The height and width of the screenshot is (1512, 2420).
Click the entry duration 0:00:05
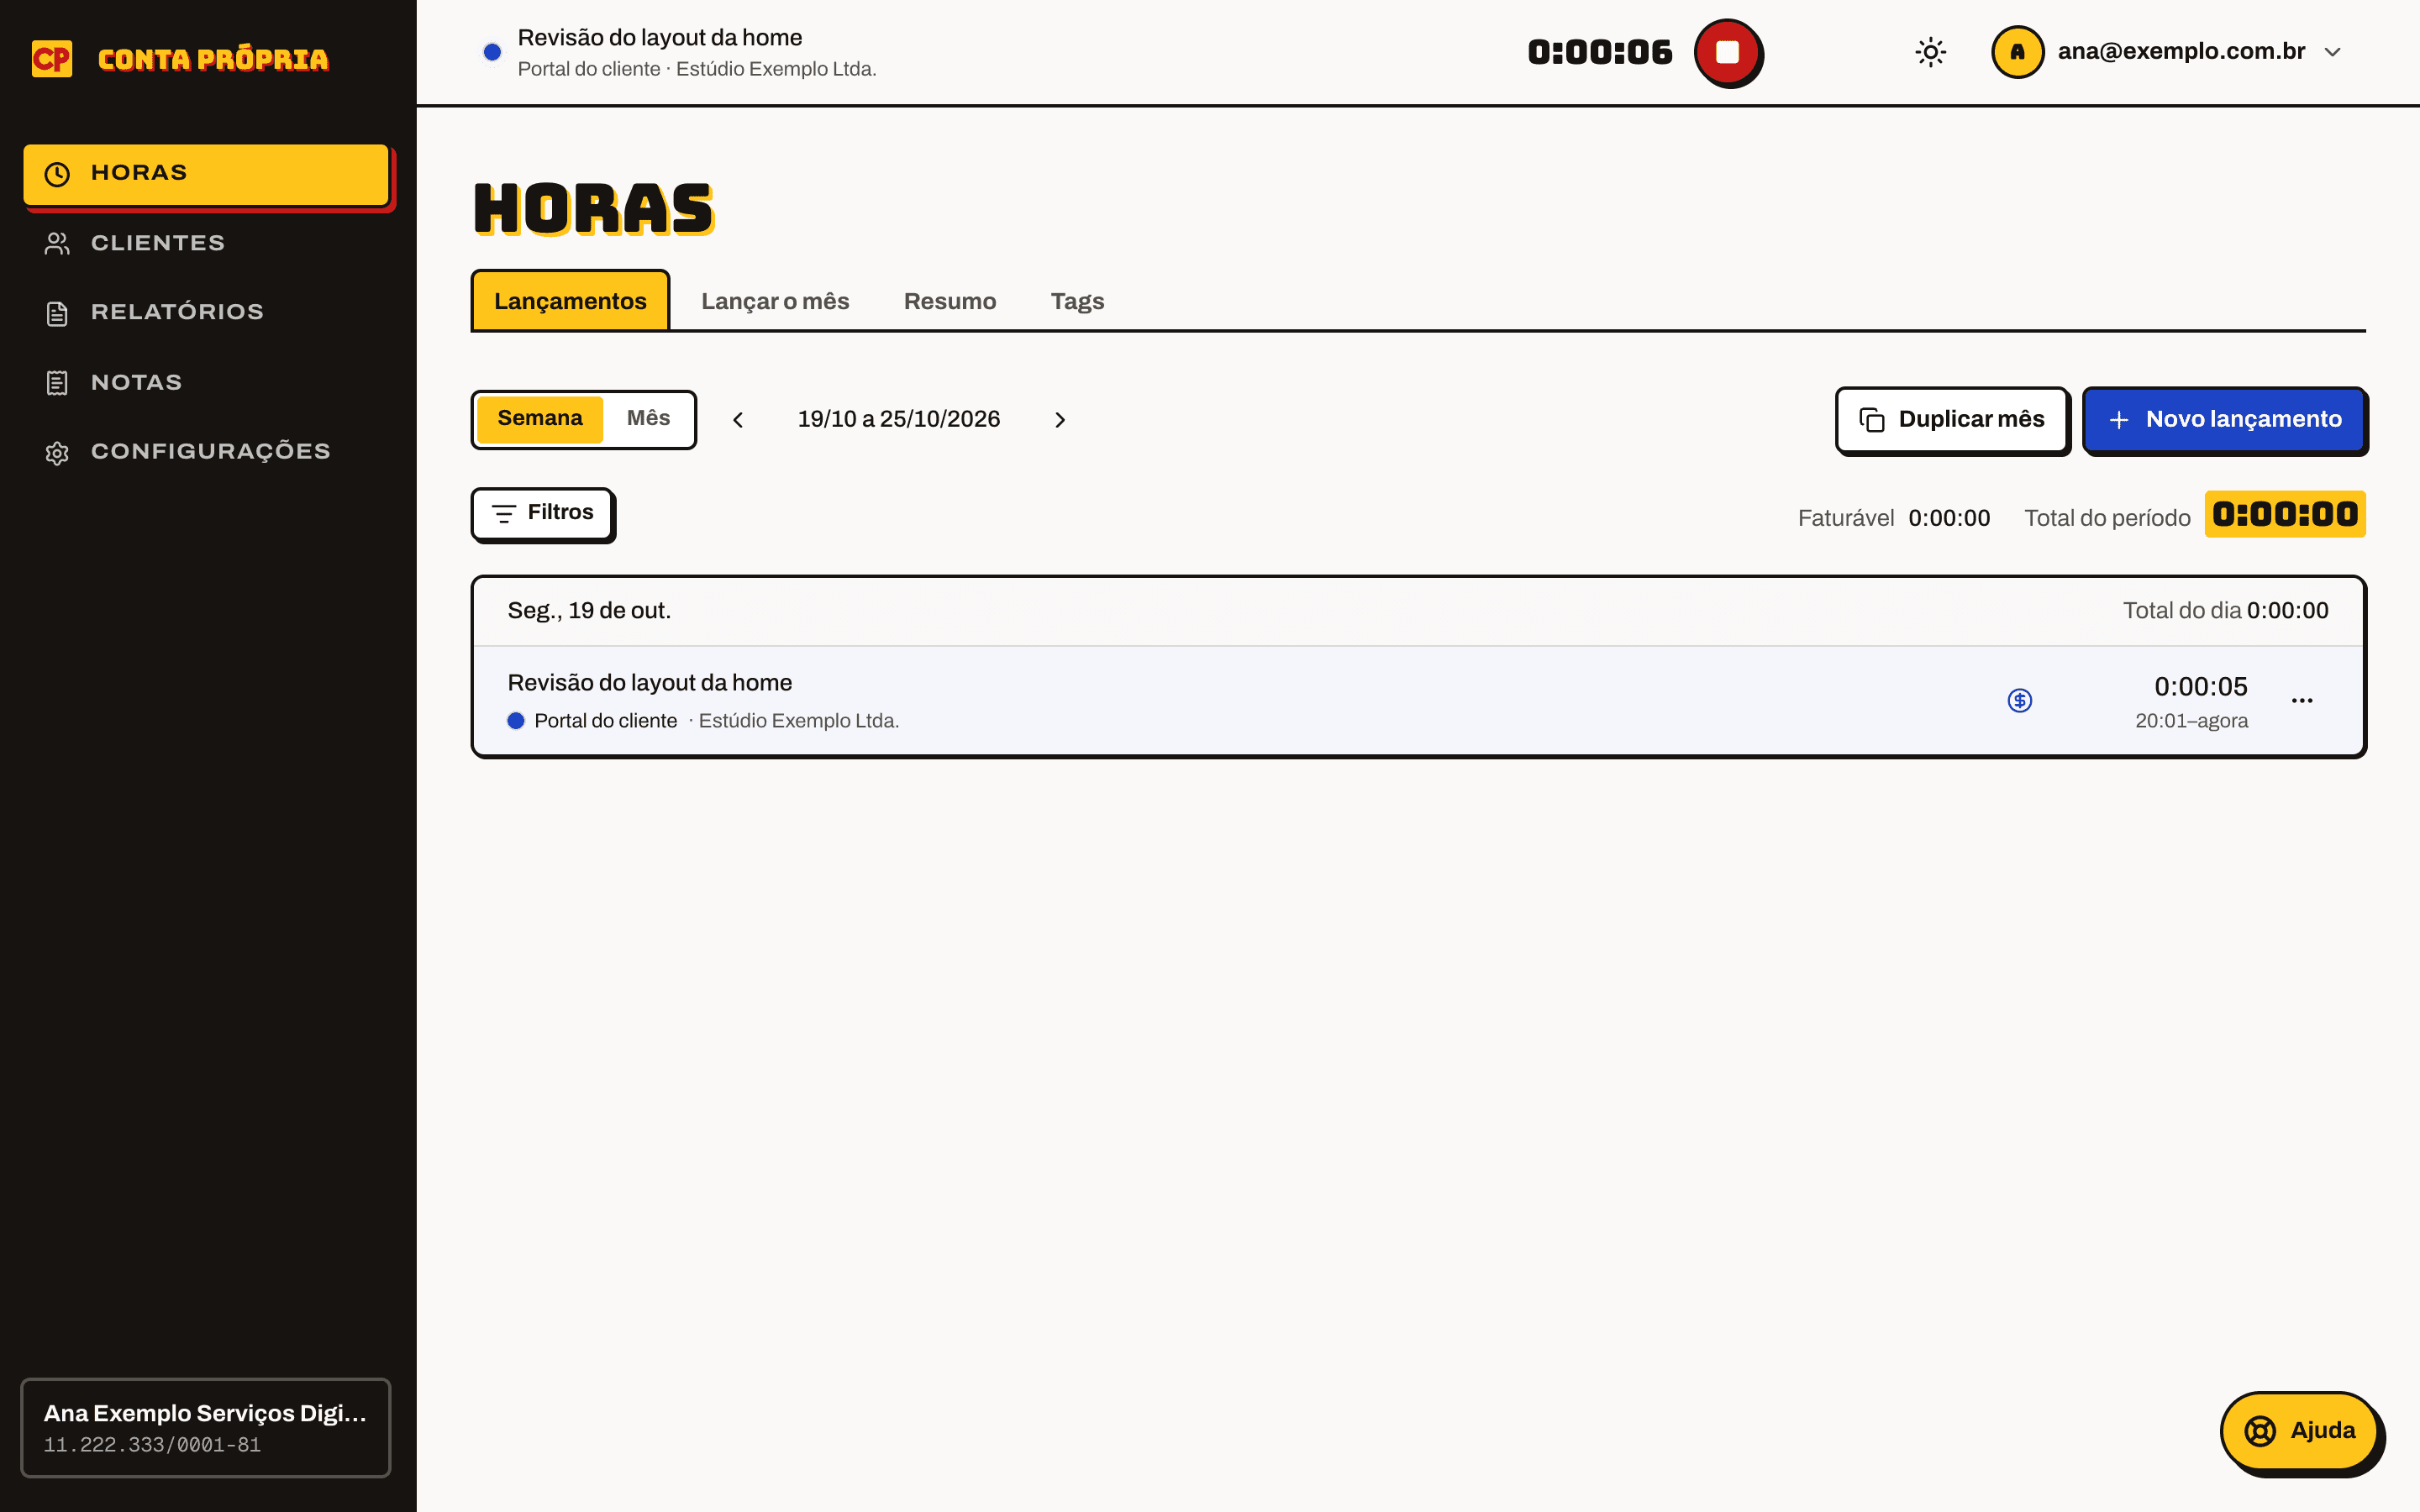[2200, 687]
